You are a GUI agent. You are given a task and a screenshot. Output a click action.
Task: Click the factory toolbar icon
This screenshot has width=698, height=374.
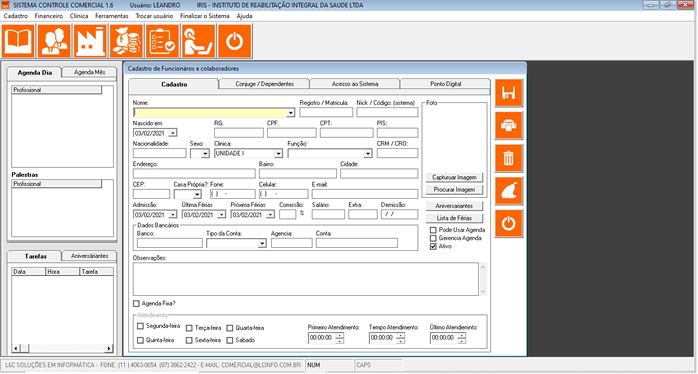(90, 41)
